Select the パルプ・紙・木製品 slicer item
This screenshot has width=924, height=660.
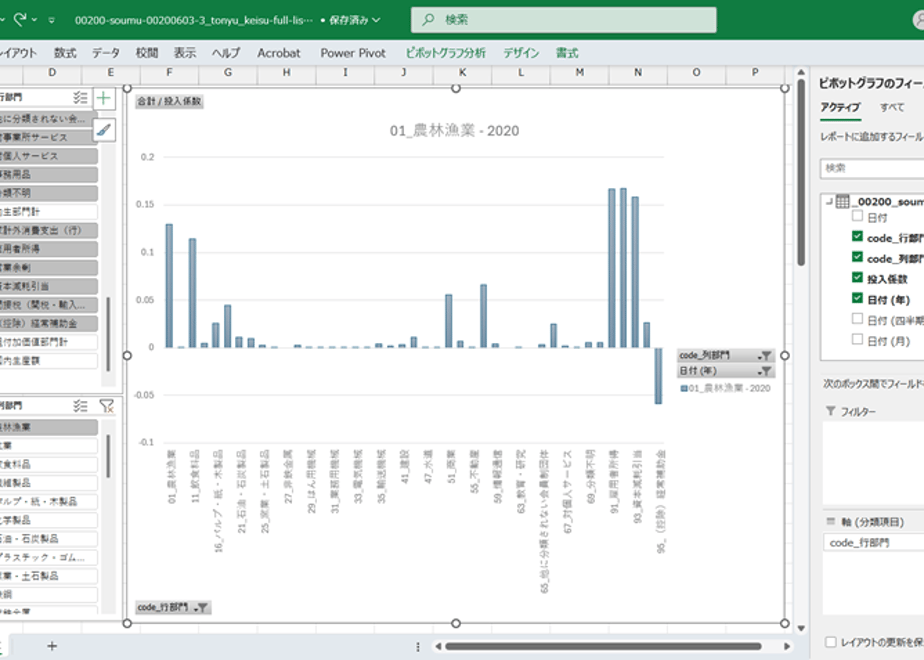(x=48, y=501)
